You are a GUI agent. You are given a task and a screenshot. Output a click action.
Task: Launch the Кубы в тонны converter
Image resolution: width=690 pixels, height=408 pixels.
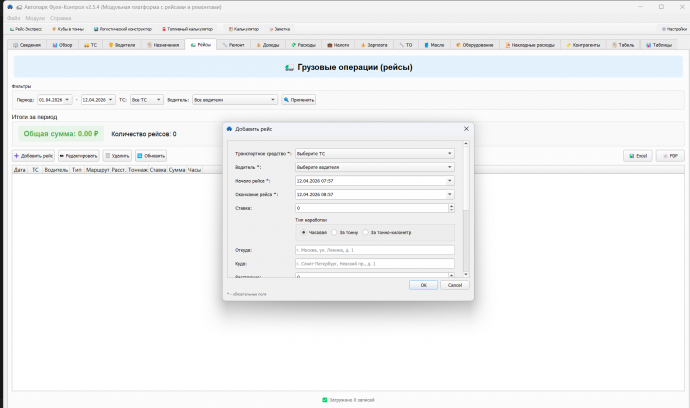[68, 29]
